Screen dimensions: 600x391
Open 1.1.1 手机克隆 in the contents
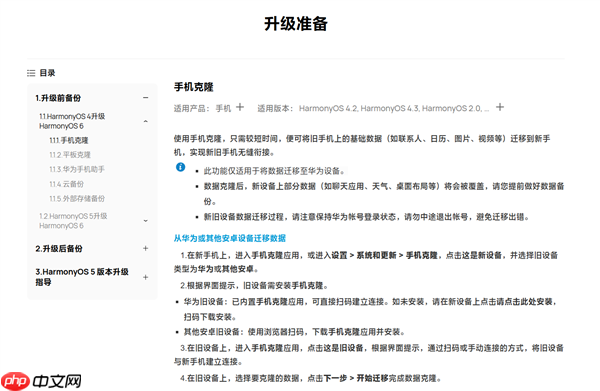[69, 140]
